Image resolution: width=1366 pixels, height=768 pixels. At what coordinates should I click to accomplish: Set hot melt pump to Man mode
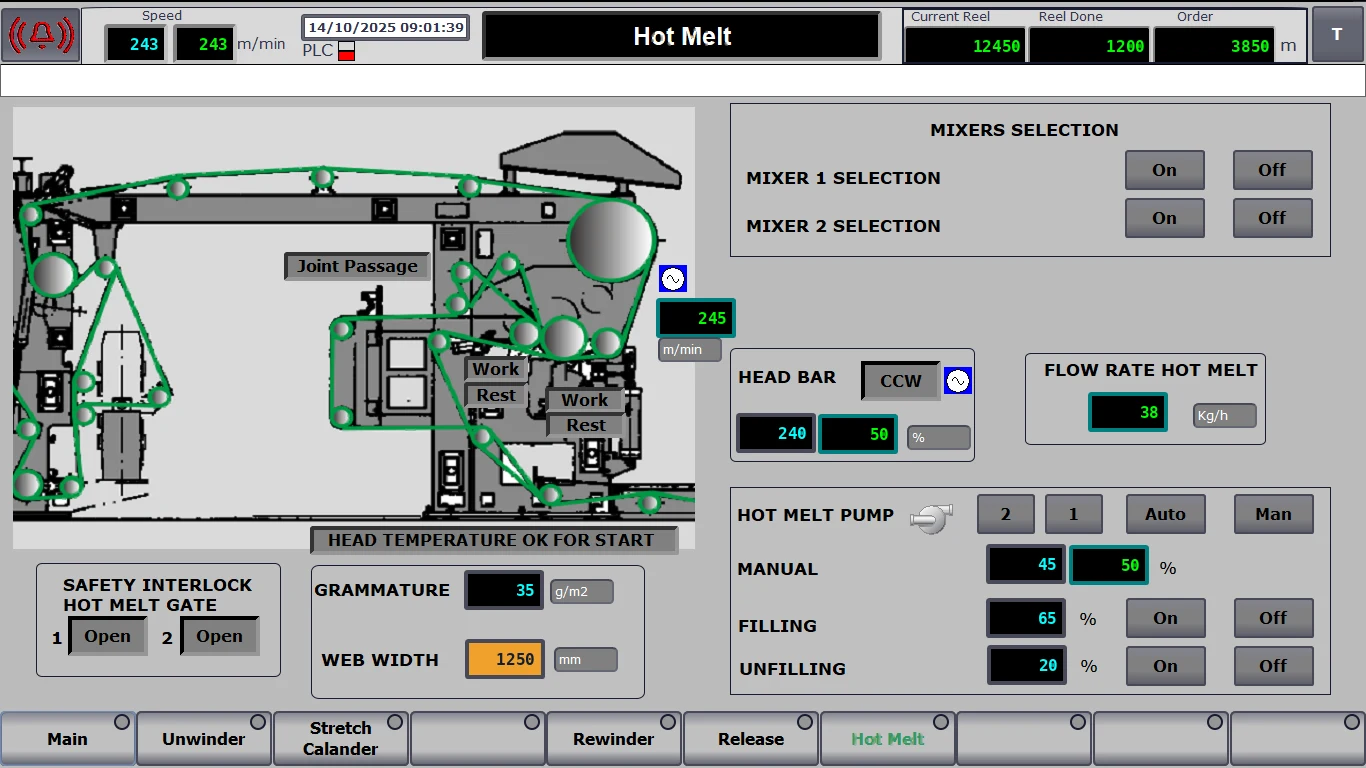pos(1274,514)
